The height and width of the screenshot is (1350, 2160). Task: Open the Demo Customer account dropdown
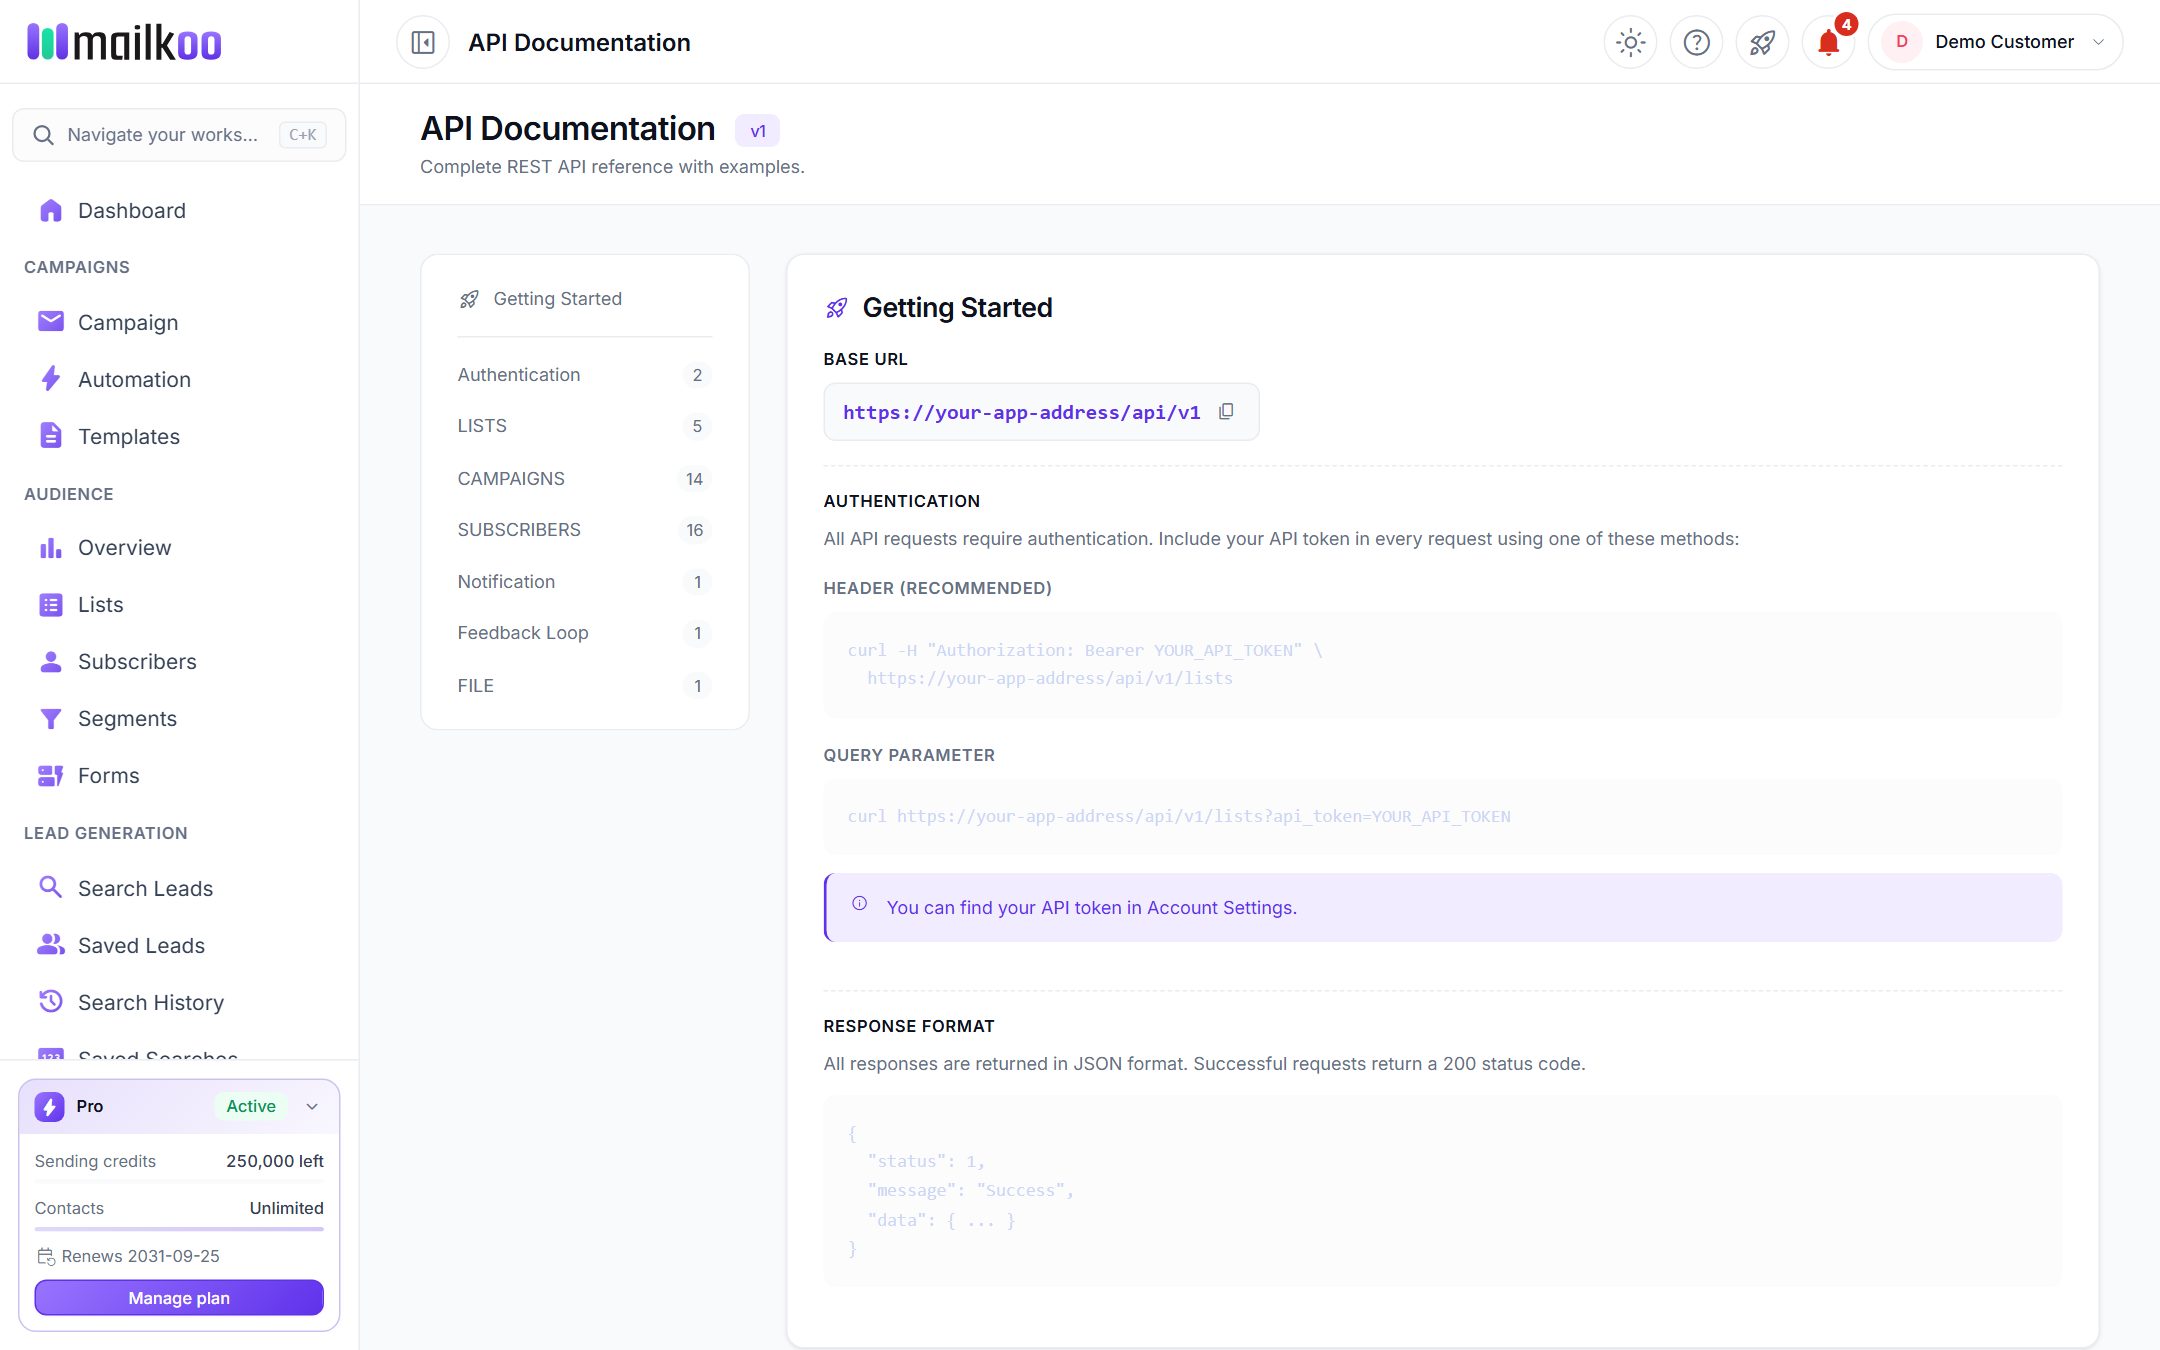(1995, 42)
